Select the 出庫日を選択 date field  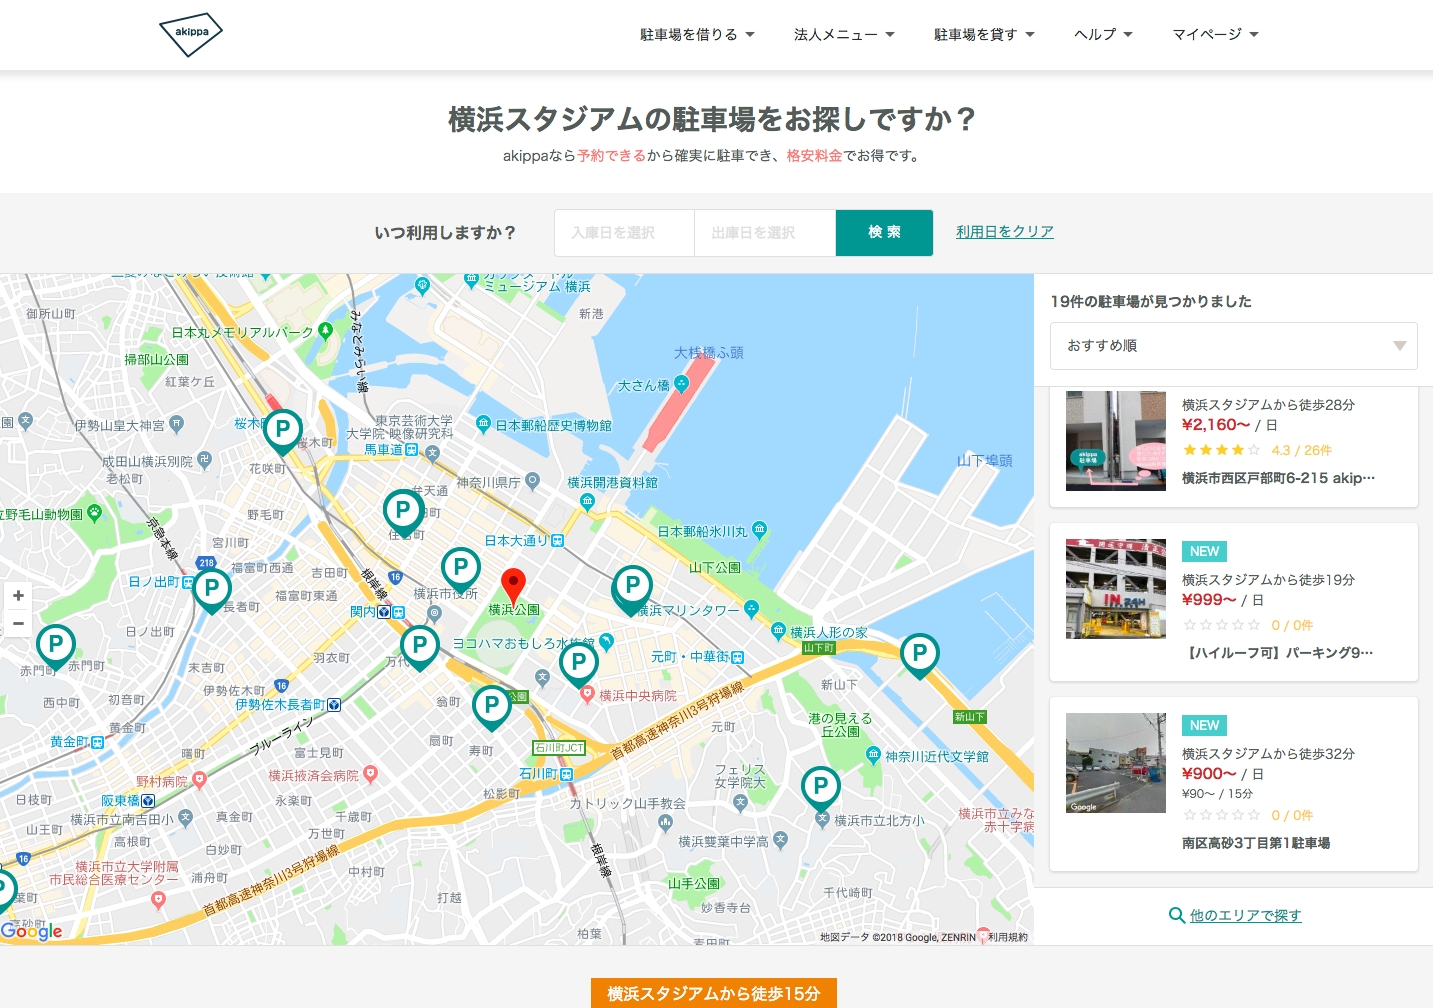pyautogui.click(x=765, y=233)
